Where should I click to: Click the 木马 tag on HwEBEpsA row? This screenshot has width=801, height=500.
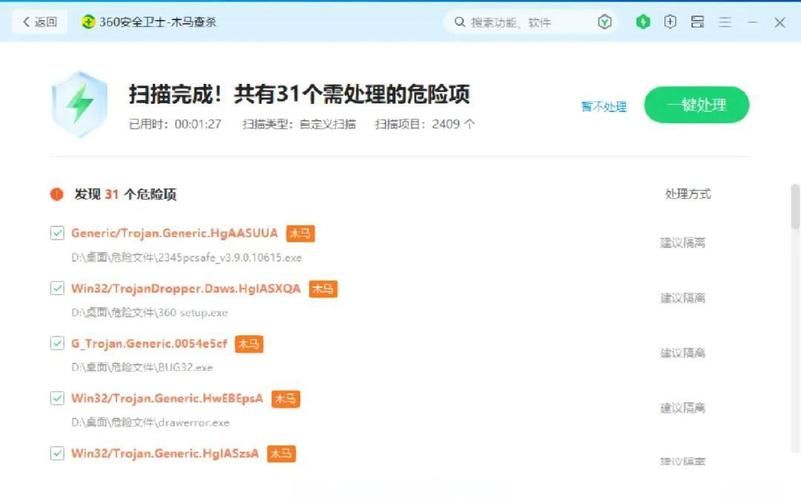click(x=286, y=398)
